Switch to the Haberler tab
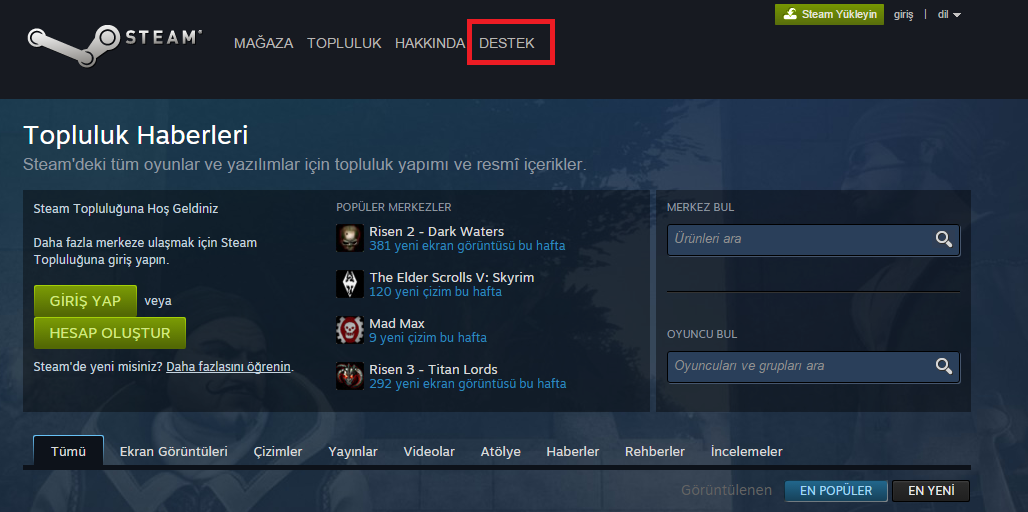The image size is (1028, 512). point(573,452)
